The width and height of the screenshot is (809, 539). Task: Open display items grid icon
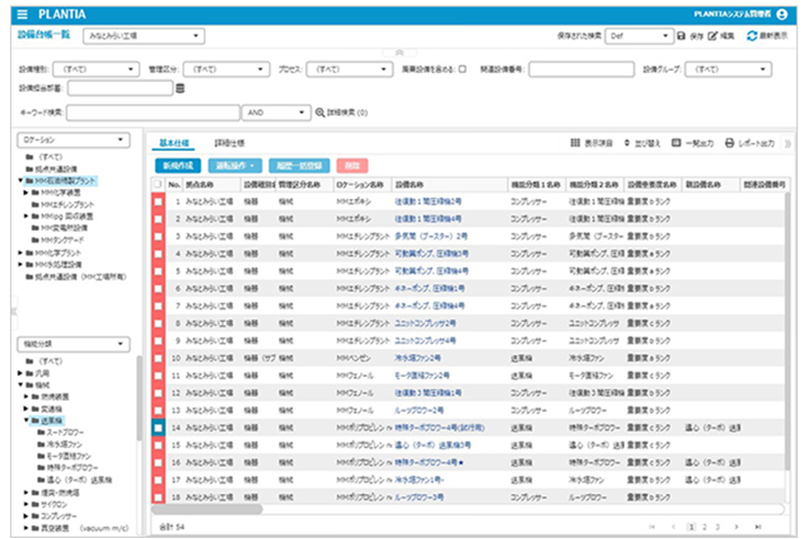[575, 143]
